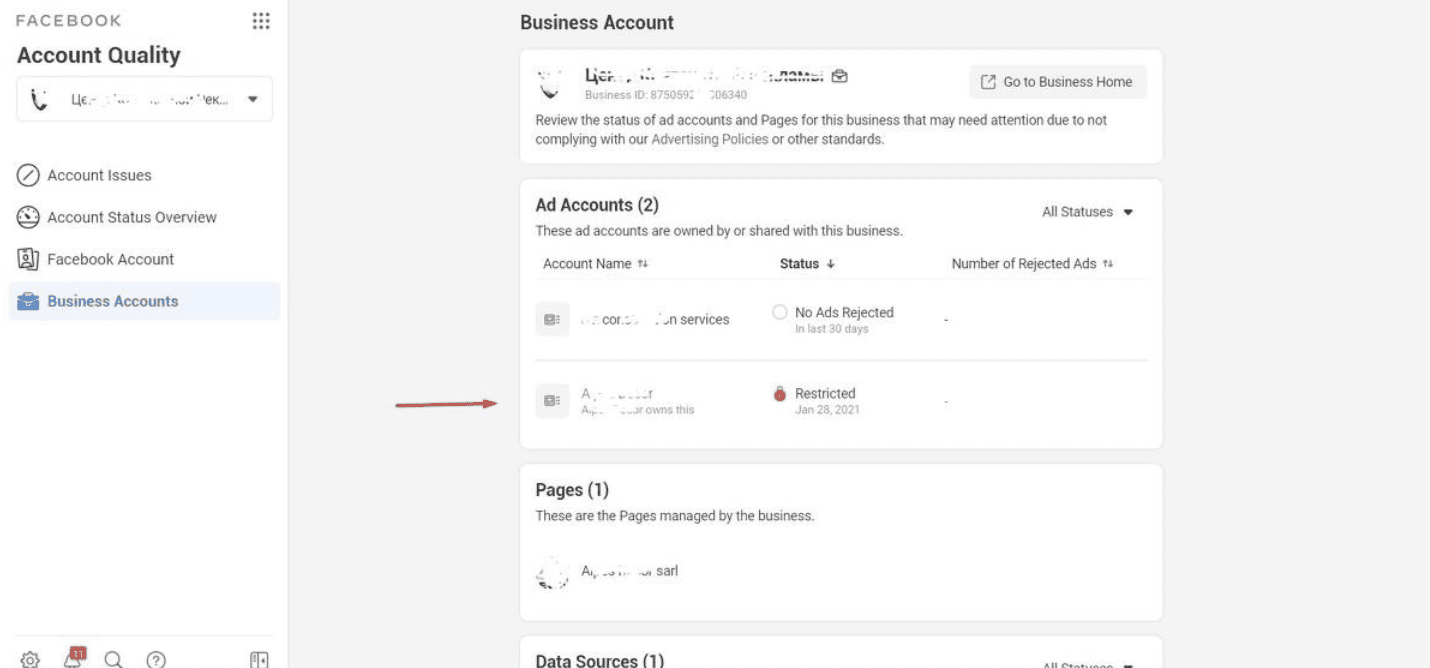This screenshot has height=668, width=1430.
Task: Open the Facebook tools grid menu
Action: tap(261, 21)
